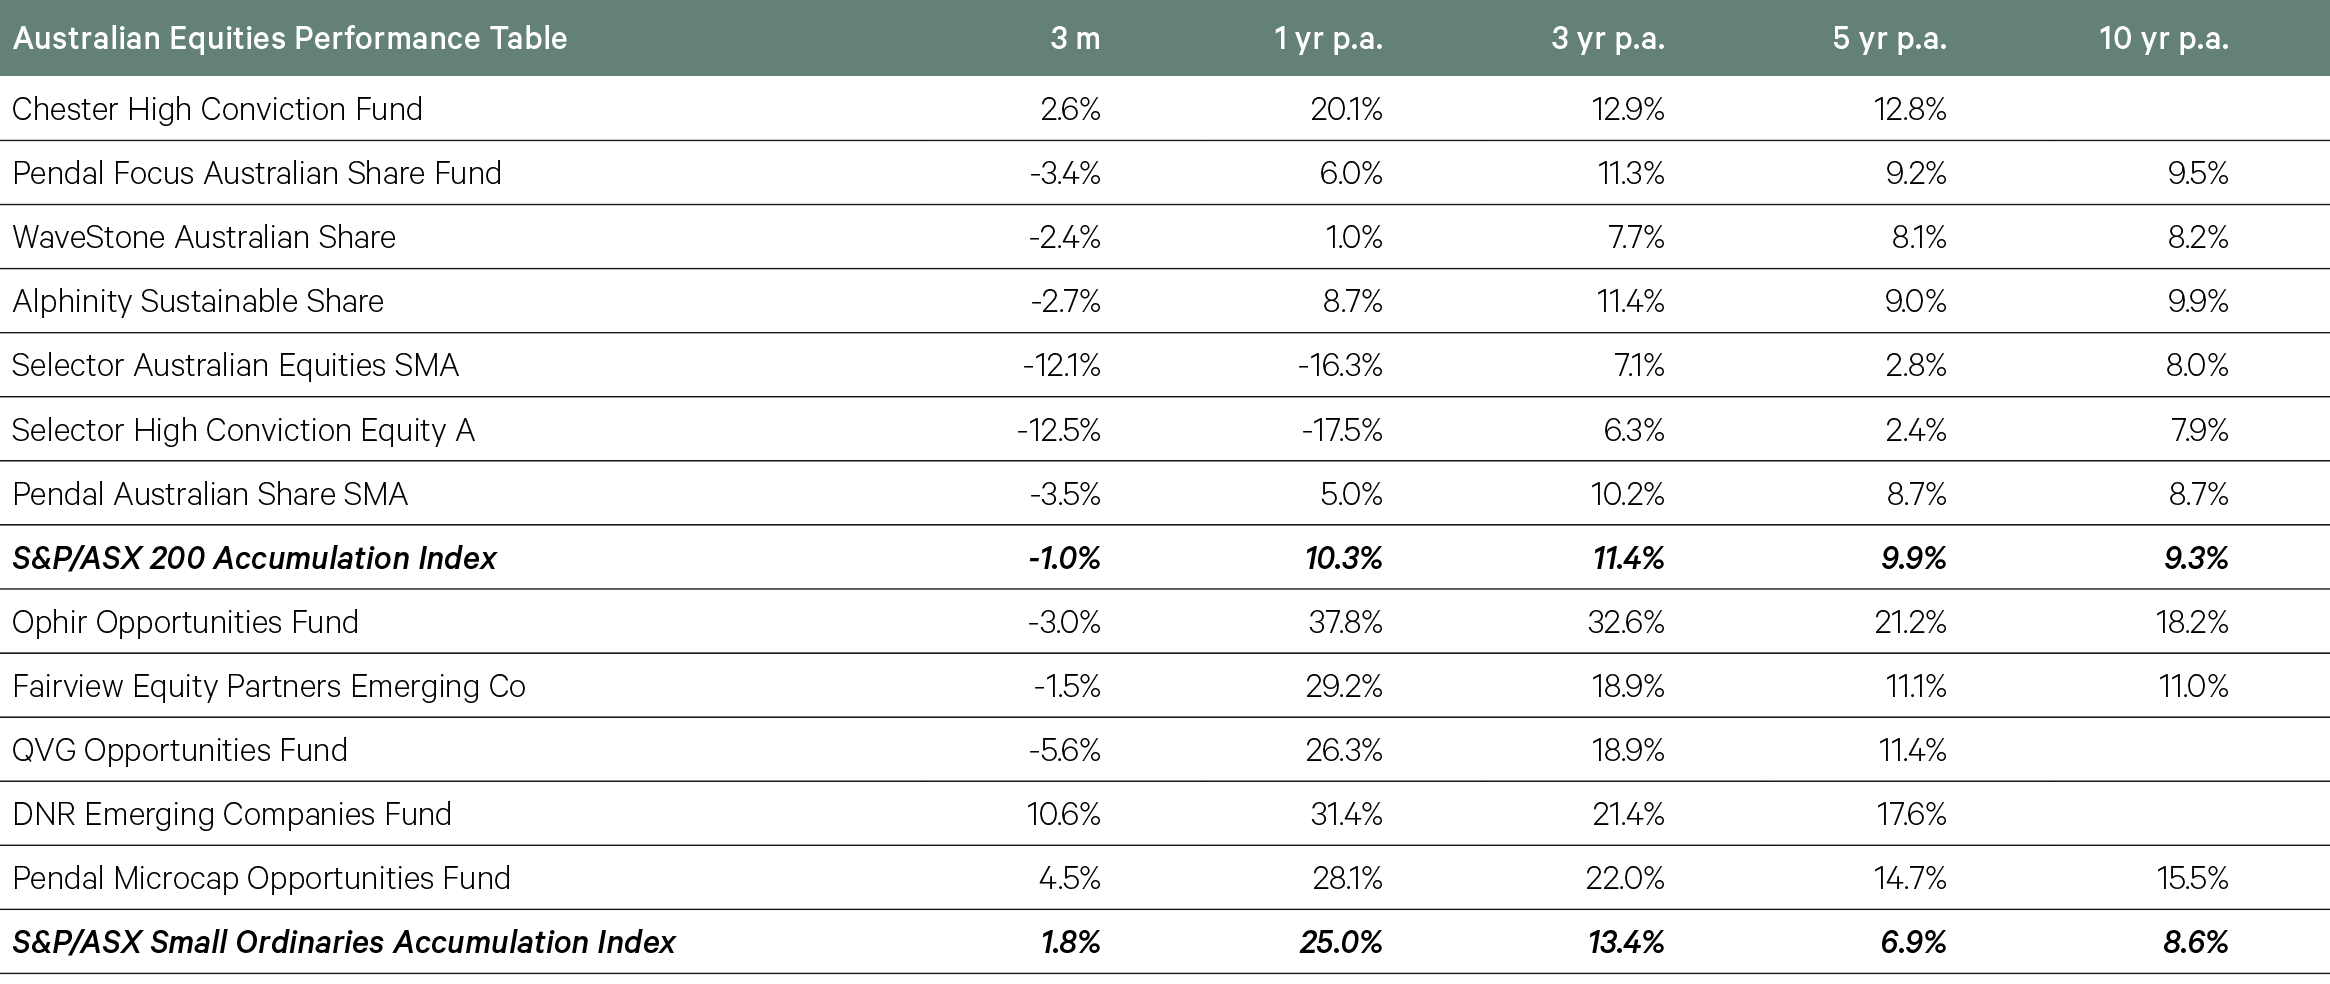The height and width of the screenshot is (984, 2330).
Task: Click Selector Australian Equities SMA label
Action: click(x=235, y=364)
